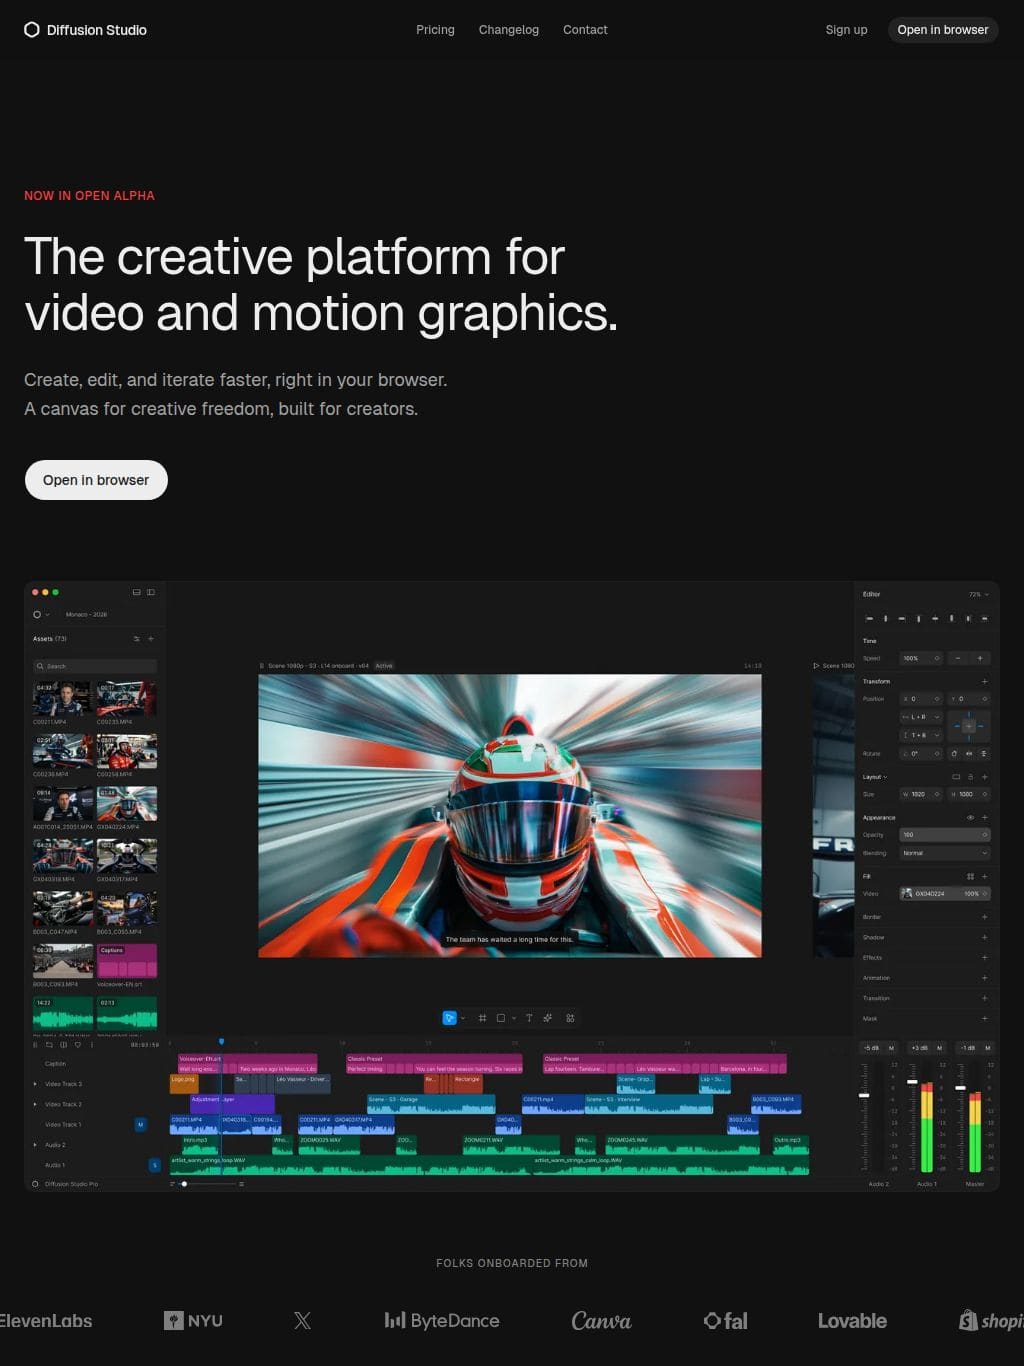Click the Assets search field
The image size is (1024, 1366).
pyautogui.click(x=95, y=666)
